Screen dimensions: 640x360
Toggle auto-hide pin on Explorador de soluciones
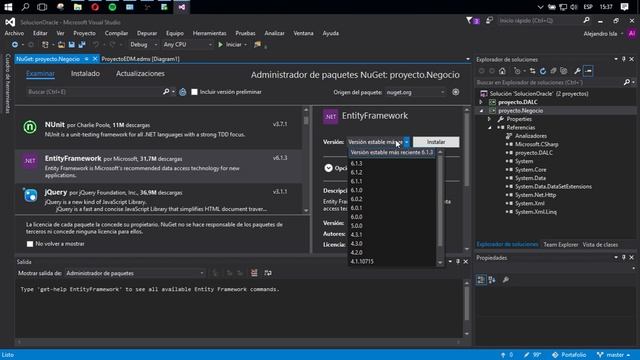624,59
